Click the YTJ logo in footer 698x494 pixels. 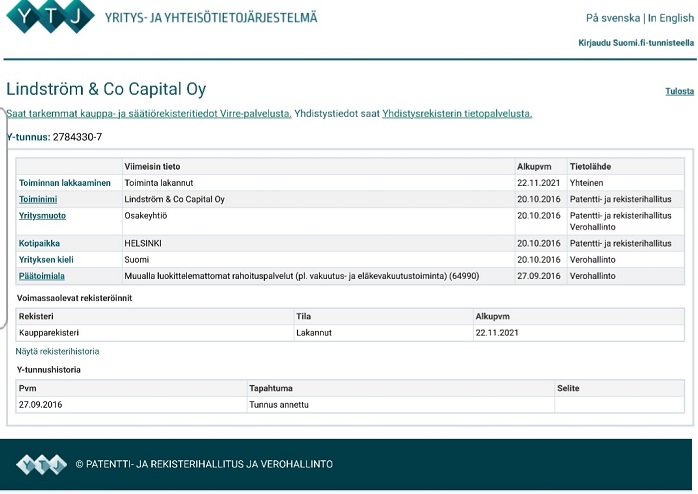[41, 464]
